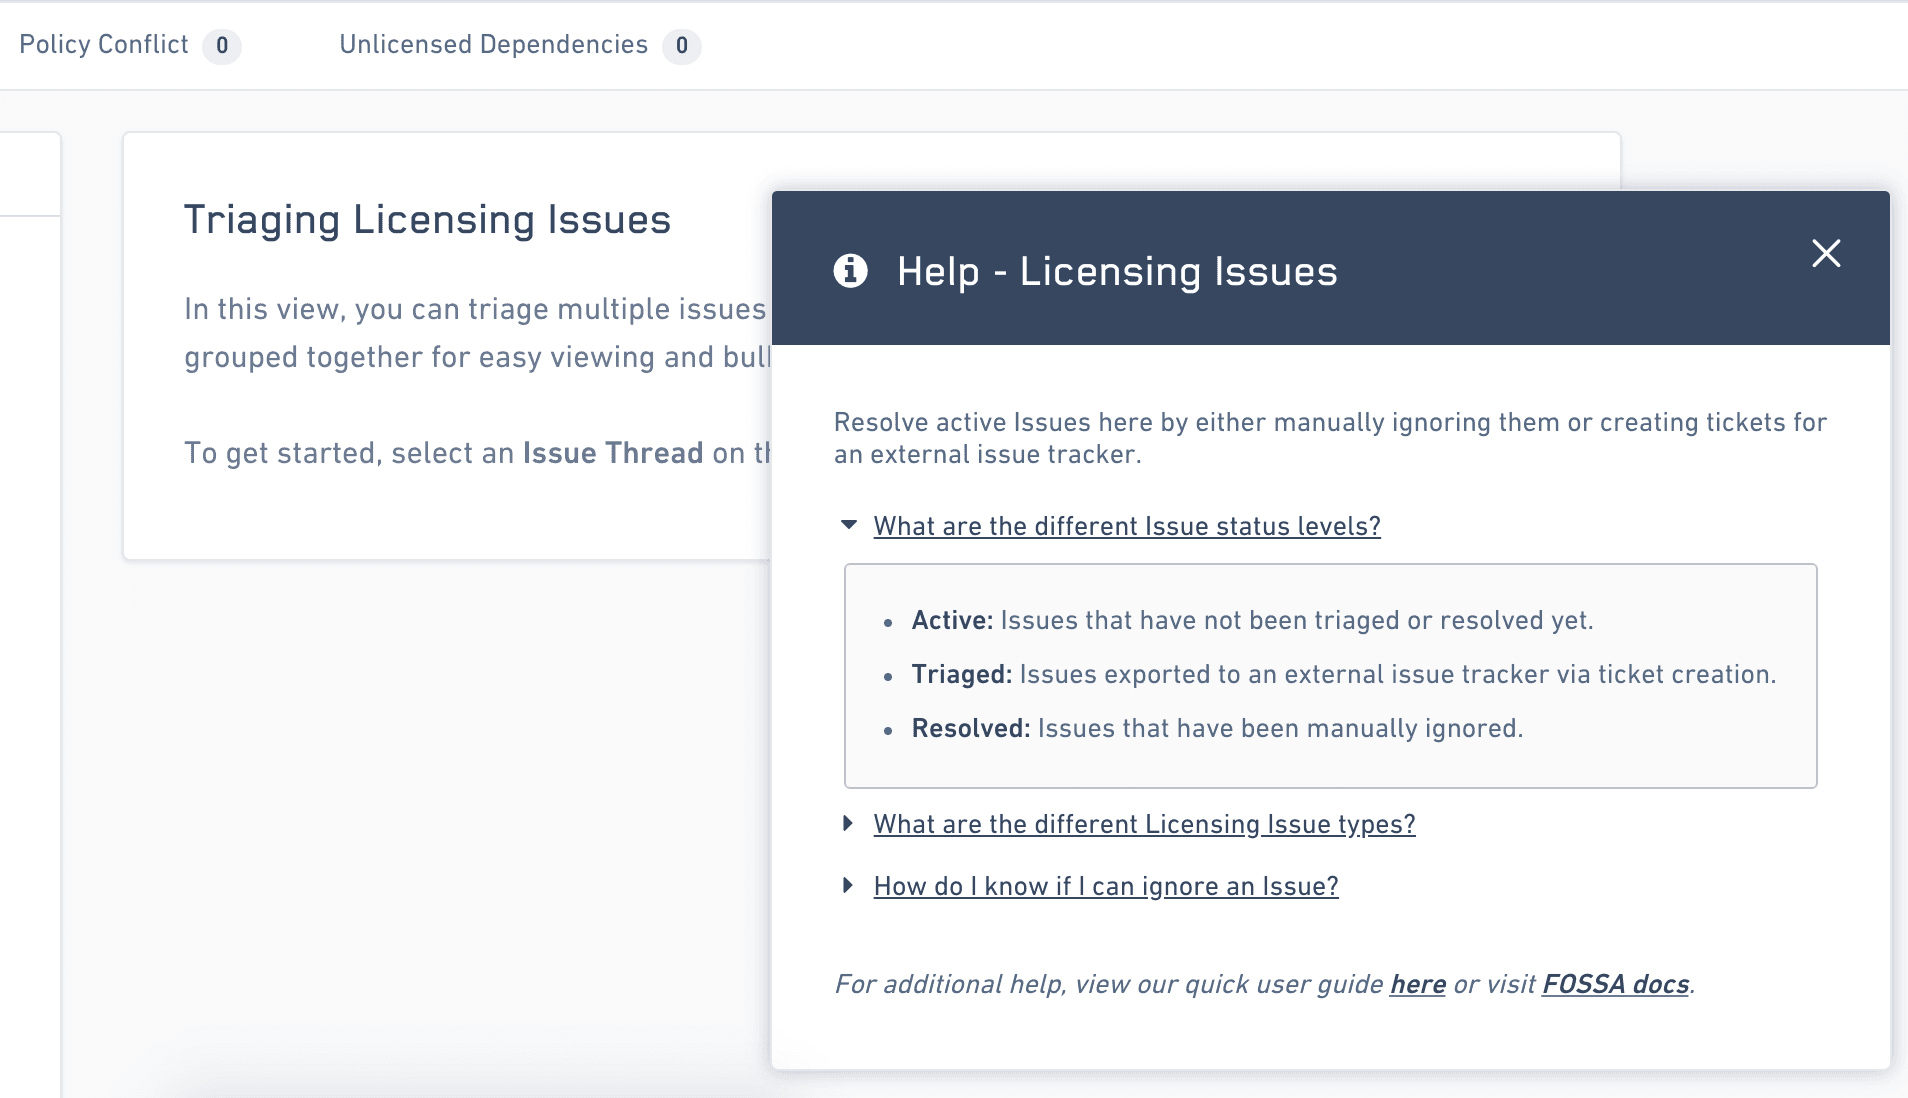Expand the Licensing Issue types arrow
This screenshot has height=1098, width=1908.
(848, 823)
